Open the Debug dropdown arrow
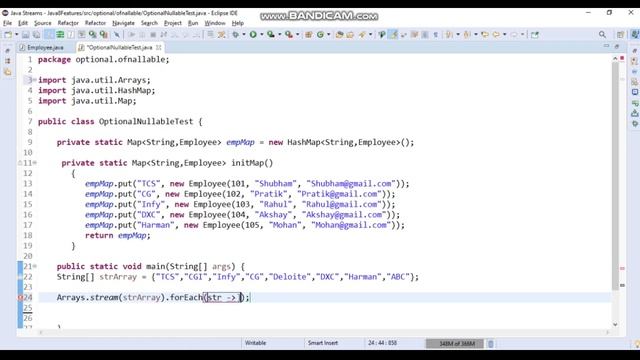Image resolution: width=640 pixels, height=360 pixels. pos(244,35)
